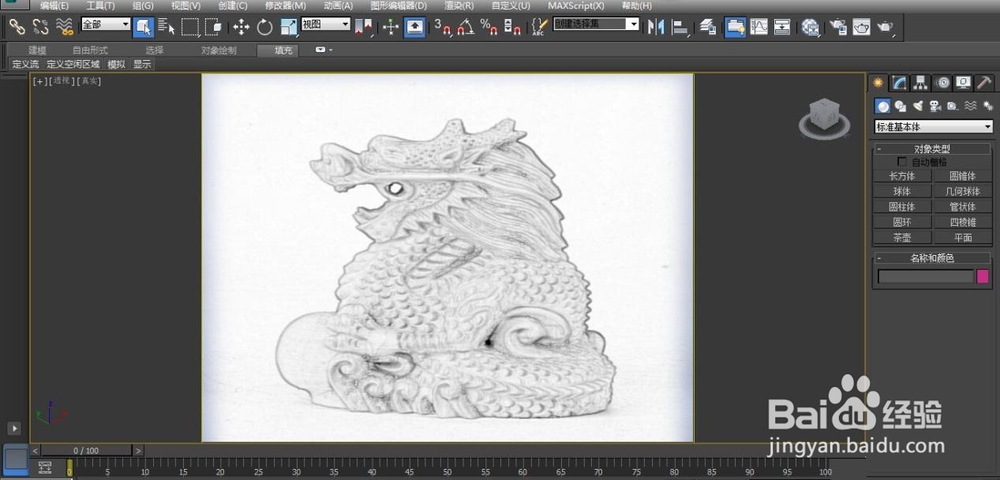
Task: Open the 渲染(R) menu
Action: [x=459, y=6]
